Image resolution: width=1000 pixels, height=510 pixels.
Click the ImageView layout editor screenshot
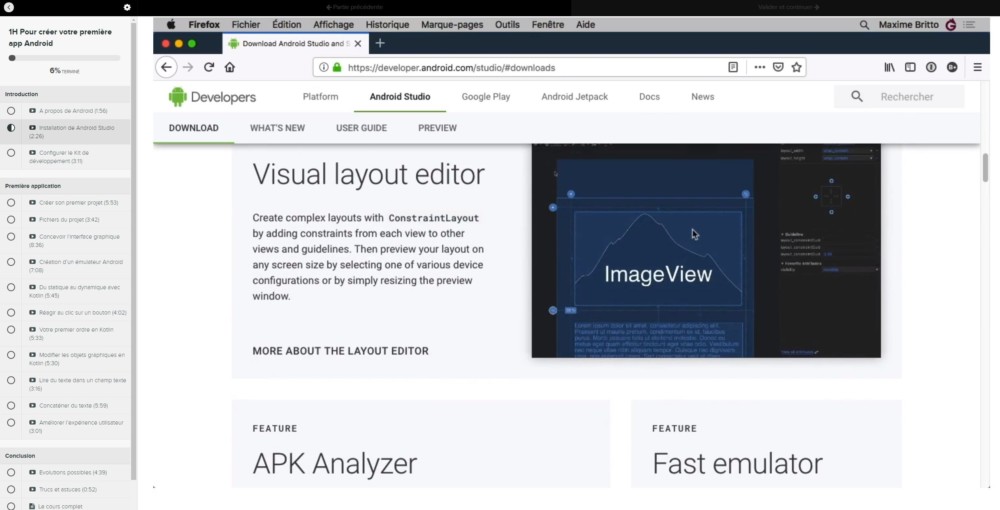point(706,250)
